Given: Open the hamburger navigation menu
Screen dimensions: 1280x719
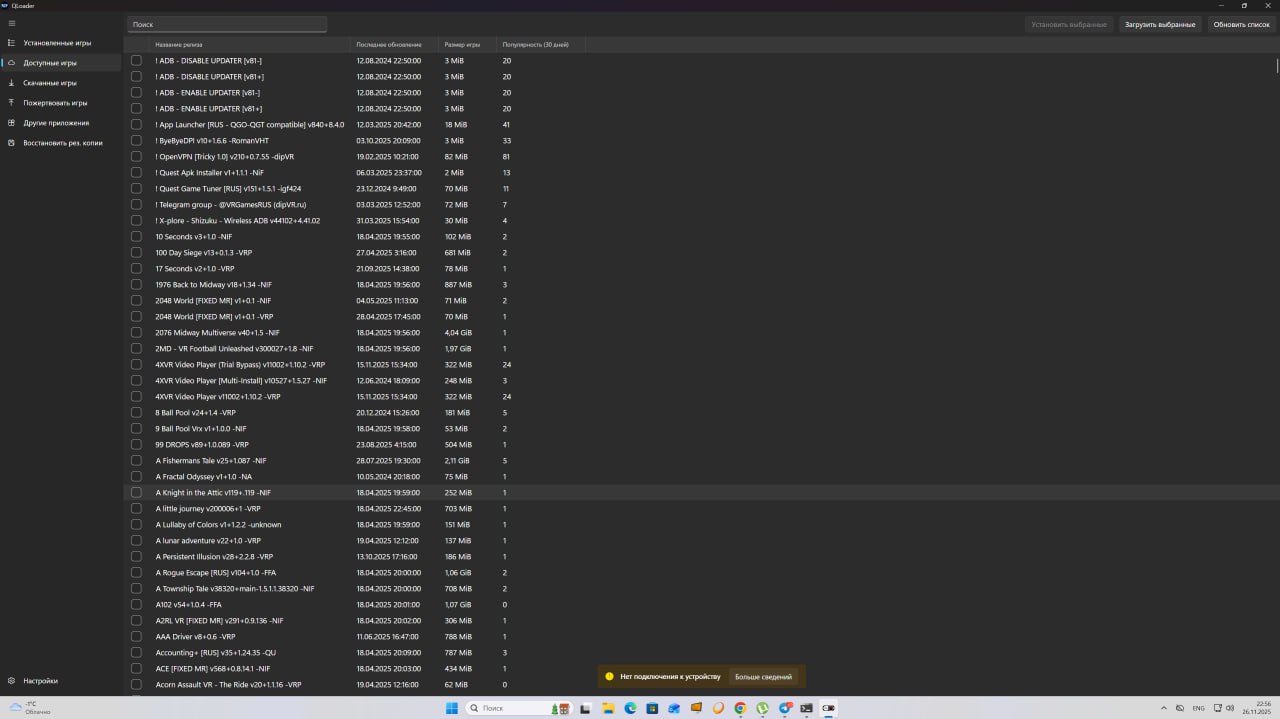Looking at the screenshot, I should tap(11, 23).
